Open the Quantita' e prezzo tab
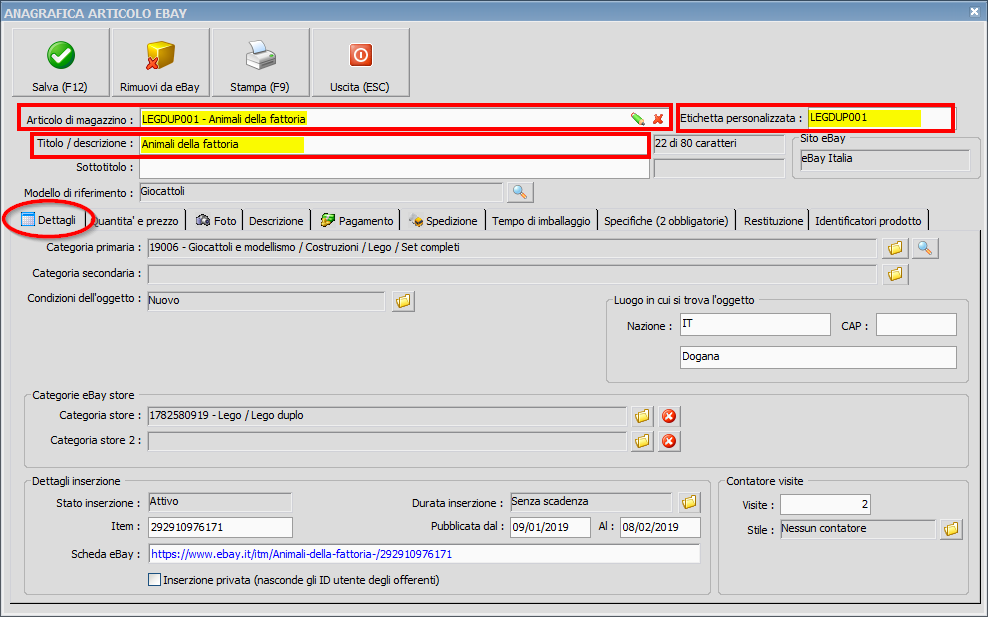The width and height of the screenshot is (988, 617). tap(135, 221)
